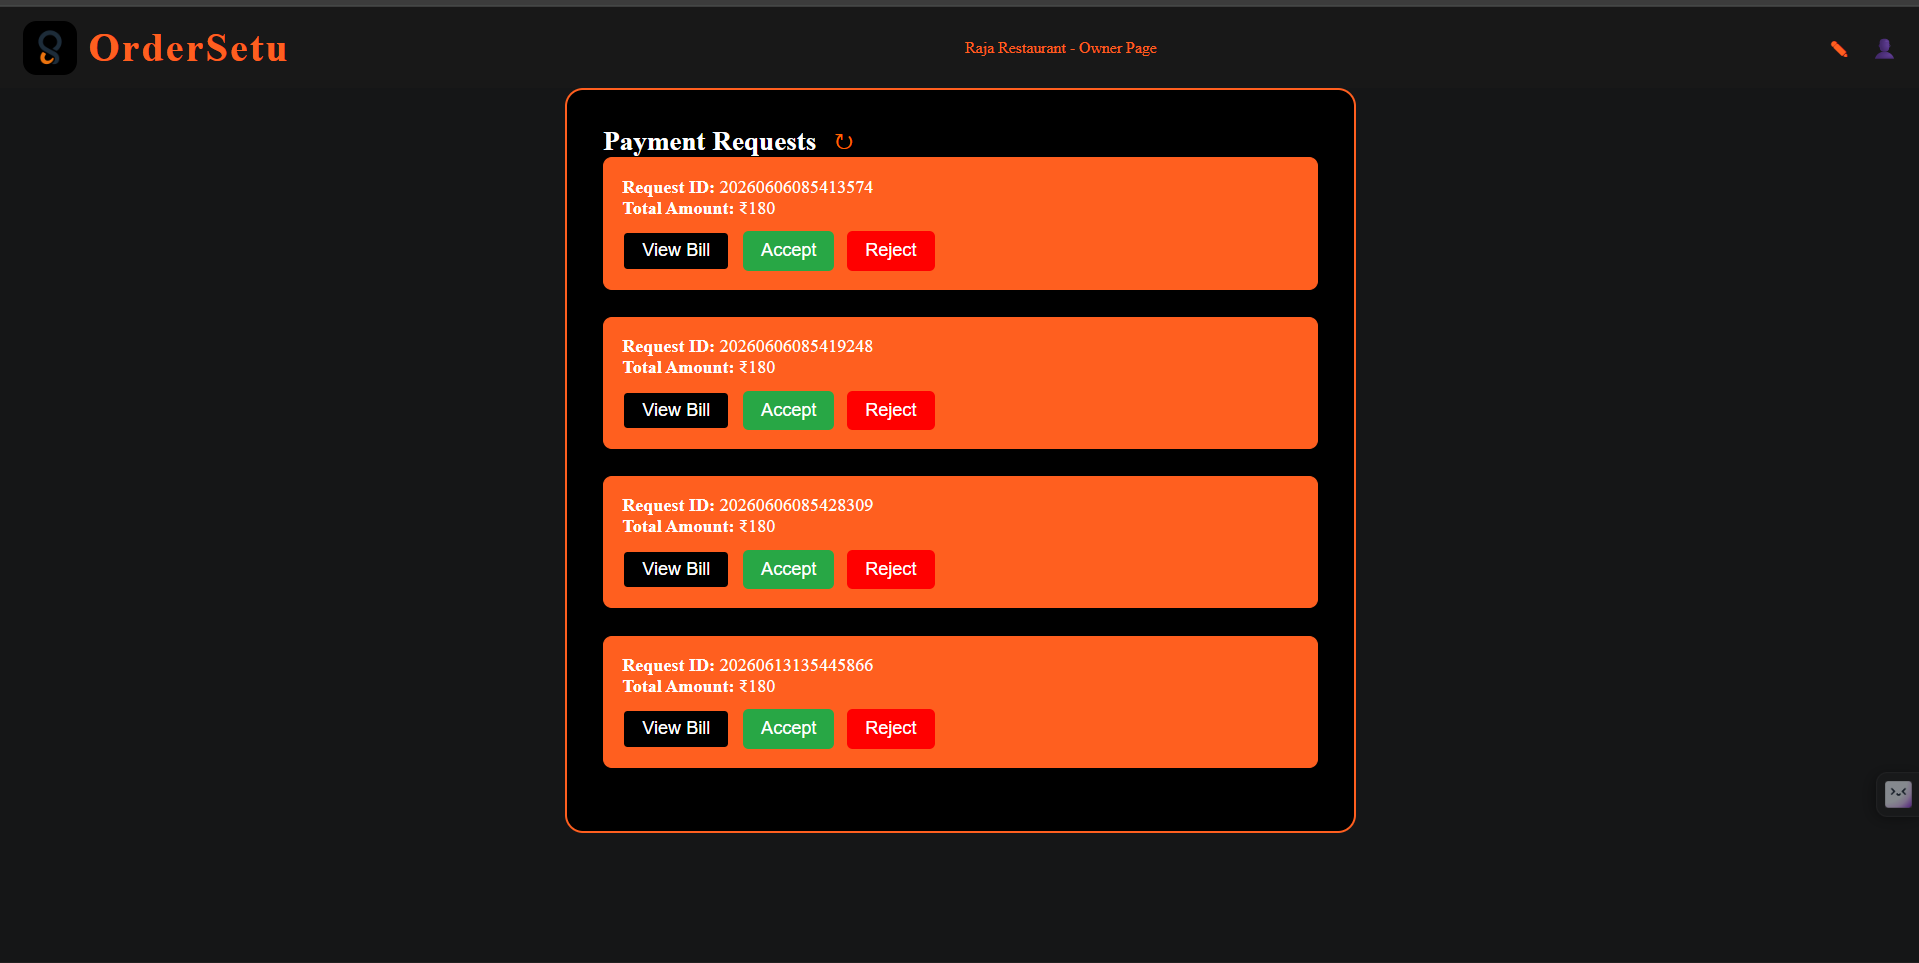Click Total Amount under request 20260606085419248
This screenshot has width=1919, height=963.
pyautogui.click(x=698, y=367)
